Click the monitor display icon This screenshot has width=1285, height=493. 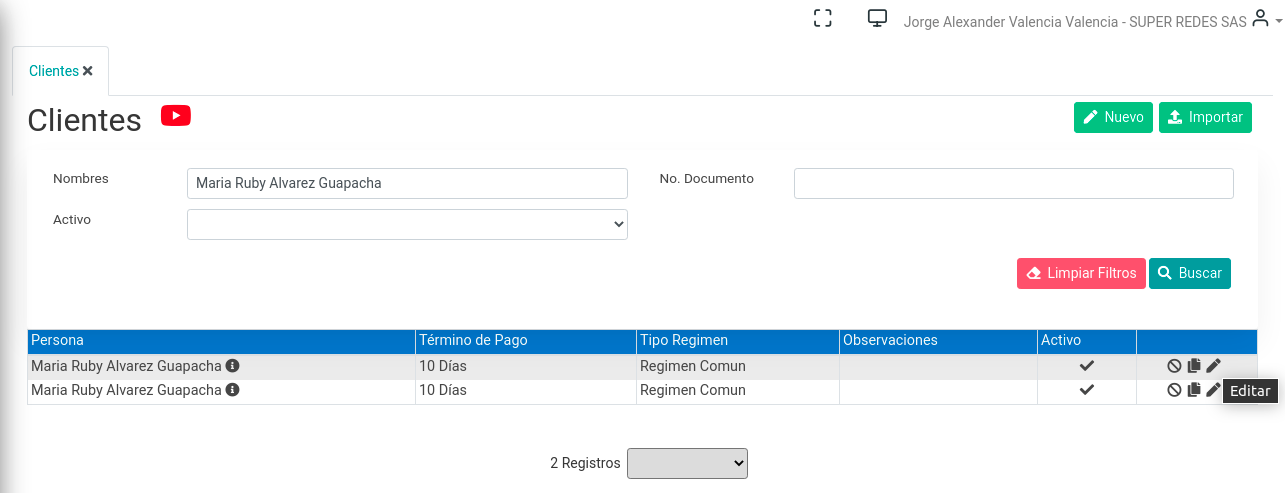(x=877, y=18)
